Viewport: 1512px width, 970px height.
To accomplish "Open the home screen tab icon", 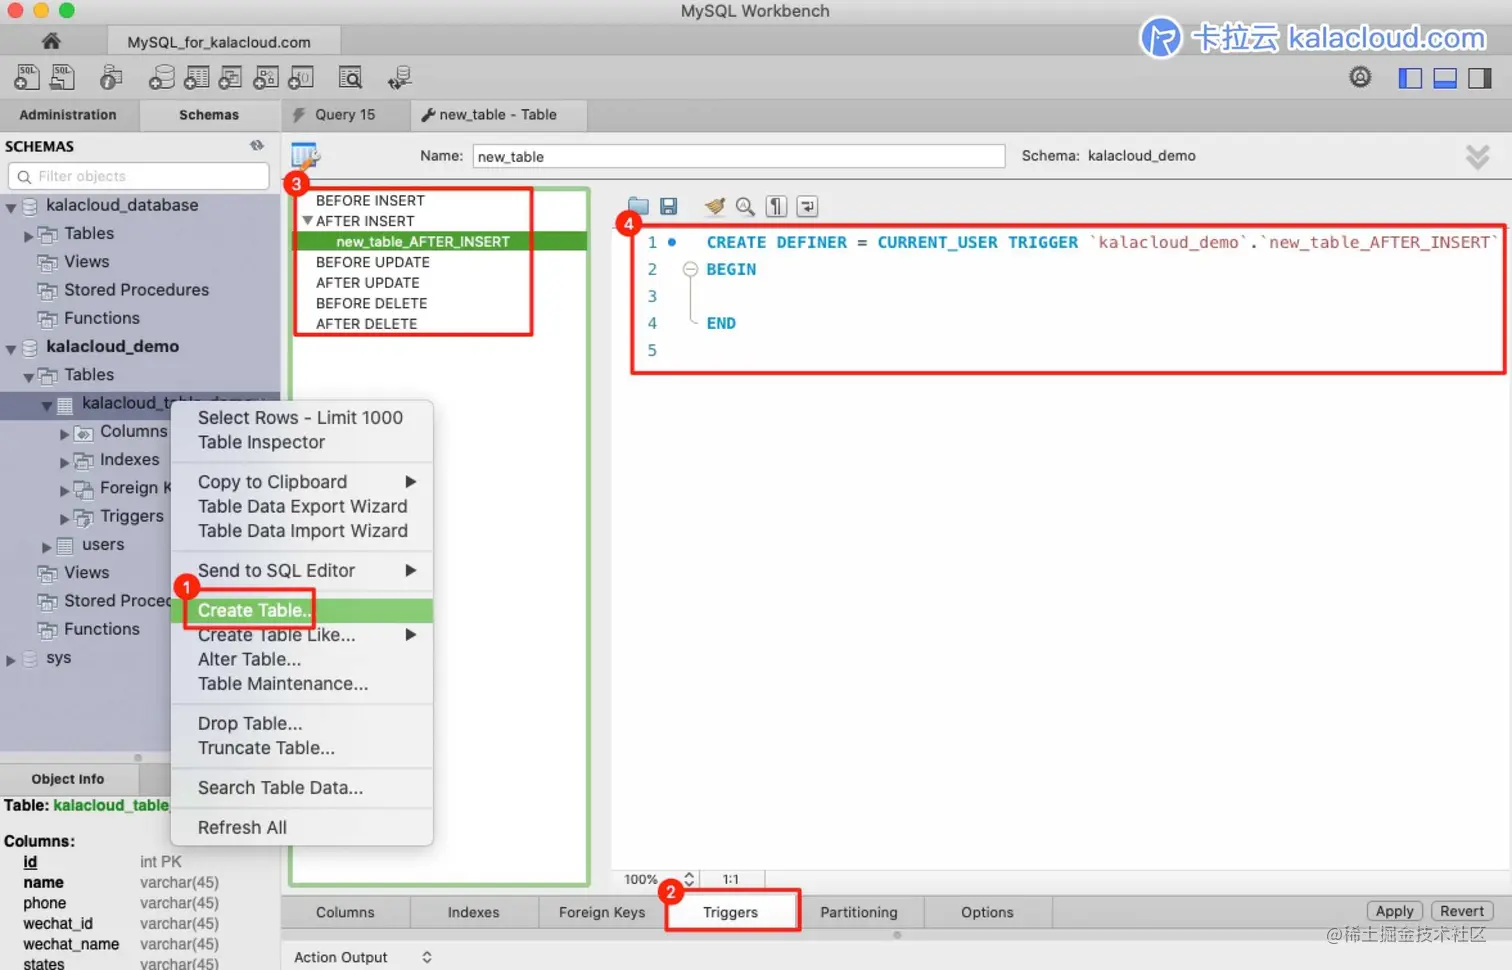I will coord(51,41).
